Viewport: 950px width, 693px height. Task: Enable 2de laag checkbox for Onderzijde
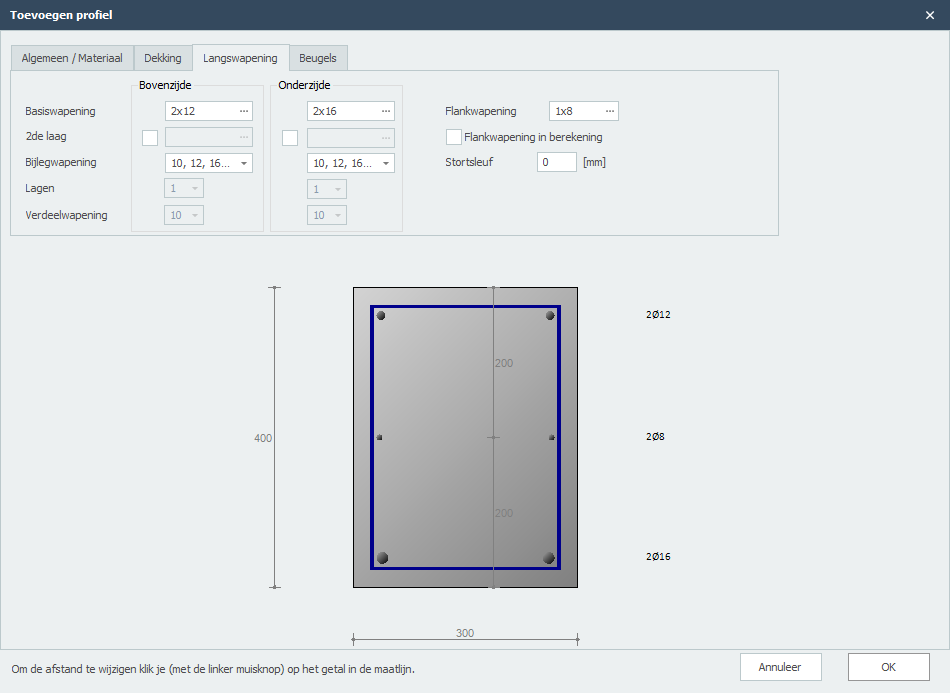(290, 138)
